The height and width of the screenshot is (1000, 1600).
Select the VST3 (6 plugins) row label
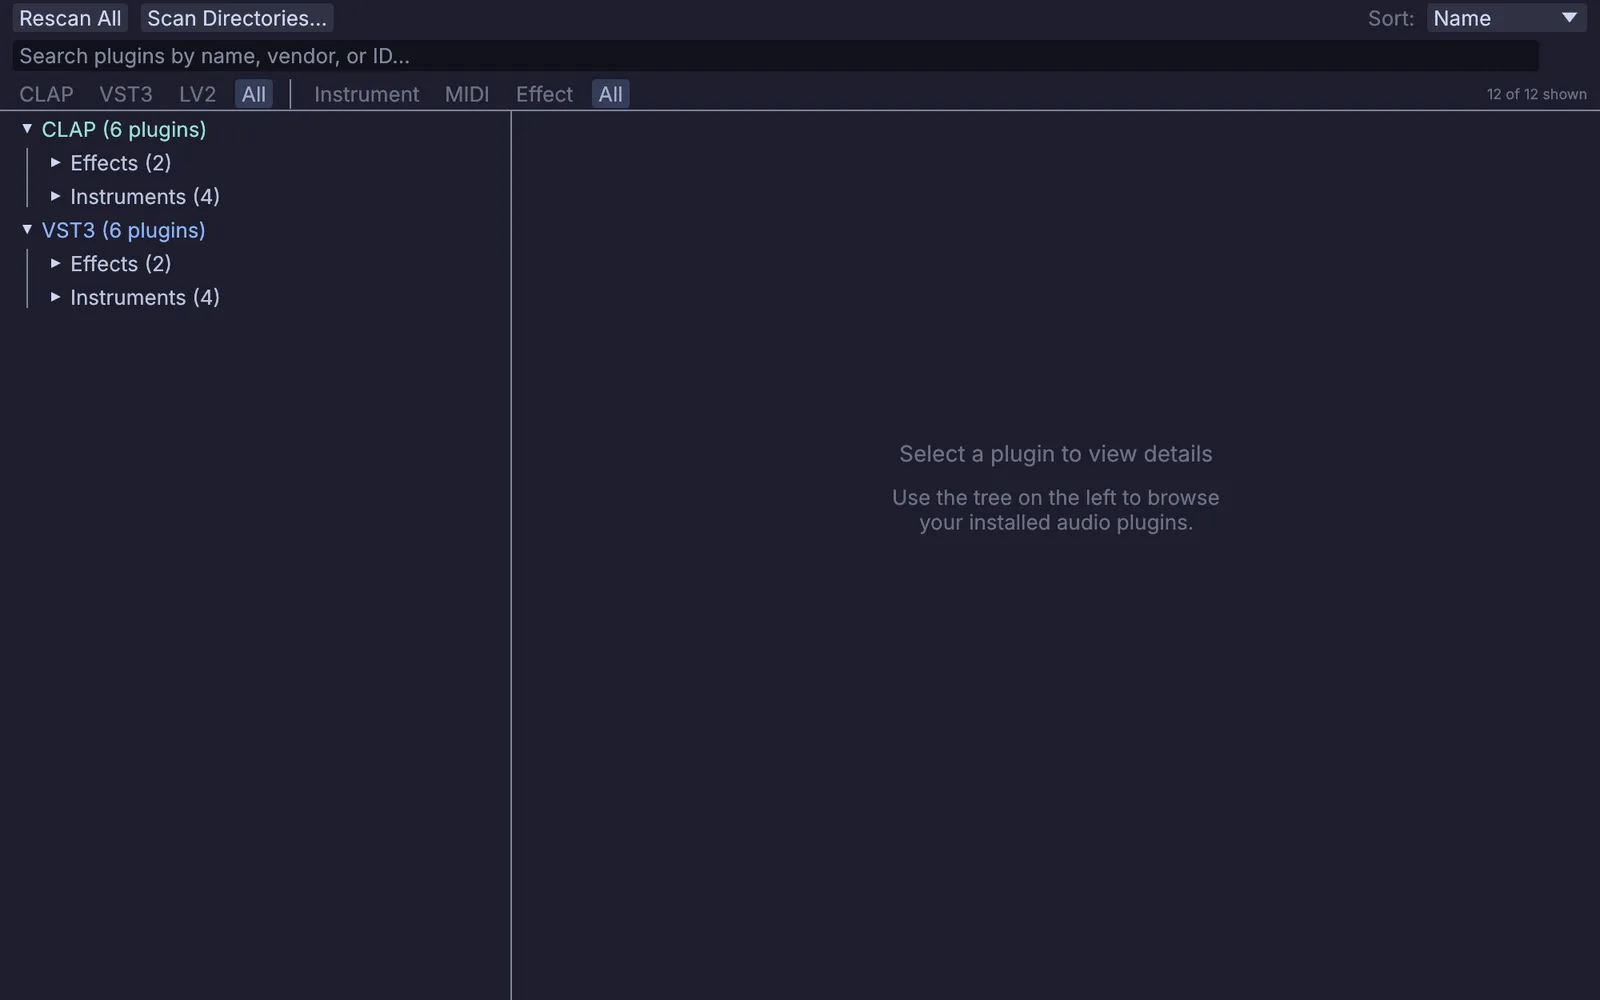point(124,230)
